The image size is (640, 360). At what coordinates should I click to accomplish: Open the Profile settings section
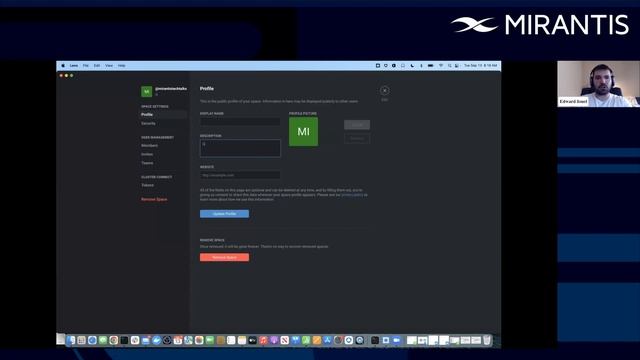pos(147,115)
